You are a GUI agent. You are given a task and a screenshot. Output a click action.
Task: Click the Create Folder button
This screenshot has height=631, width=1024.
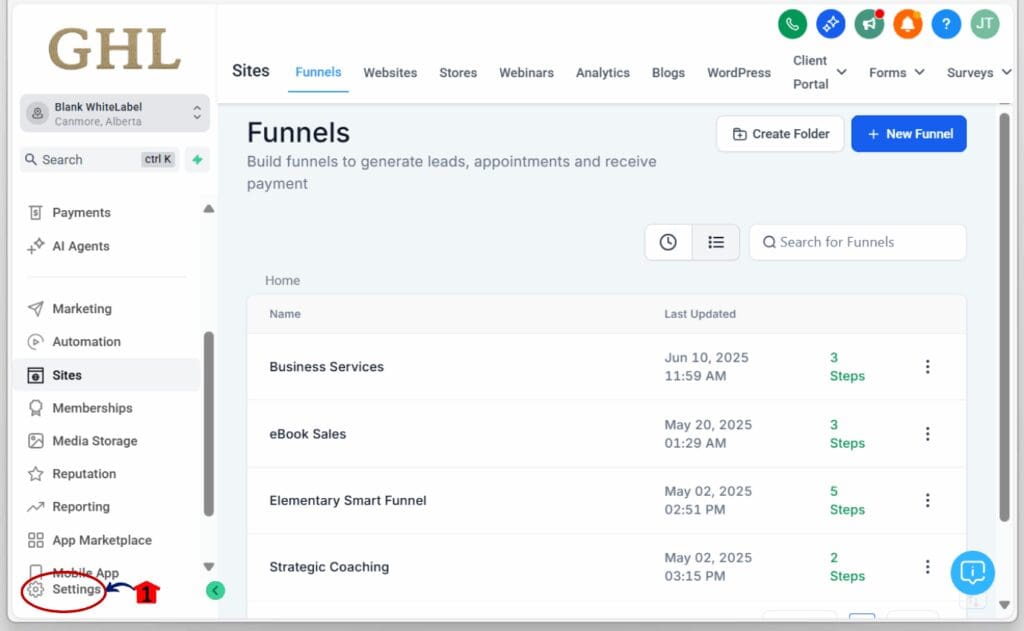(780, 134)
